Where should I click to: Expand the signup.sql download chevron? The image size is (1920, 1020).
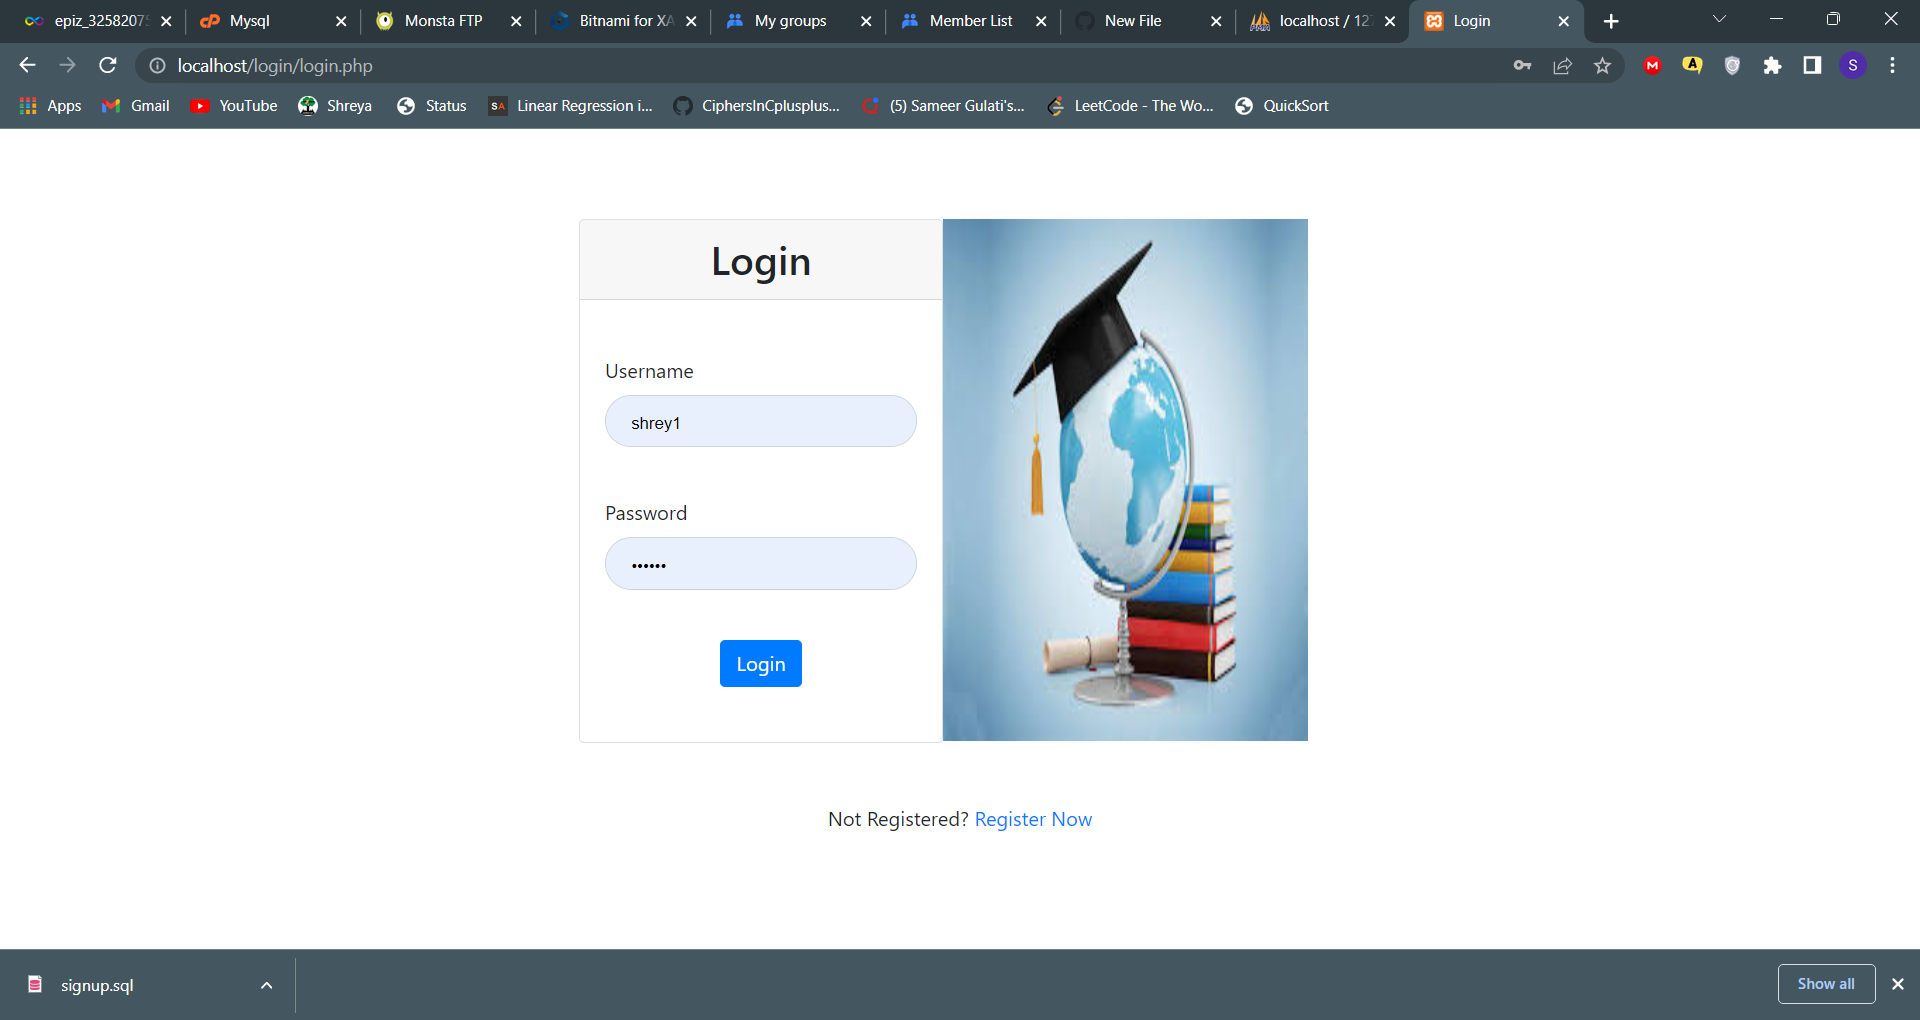coord(265,985)
